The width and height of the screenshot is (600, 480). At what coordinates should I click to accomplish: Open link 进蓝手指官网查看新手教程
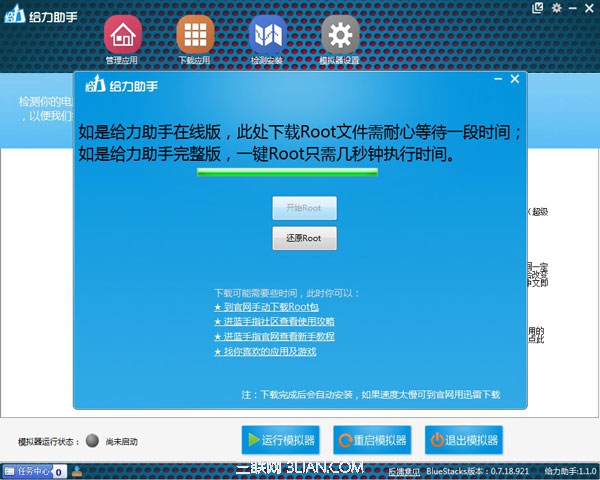[x=274, y=336]
